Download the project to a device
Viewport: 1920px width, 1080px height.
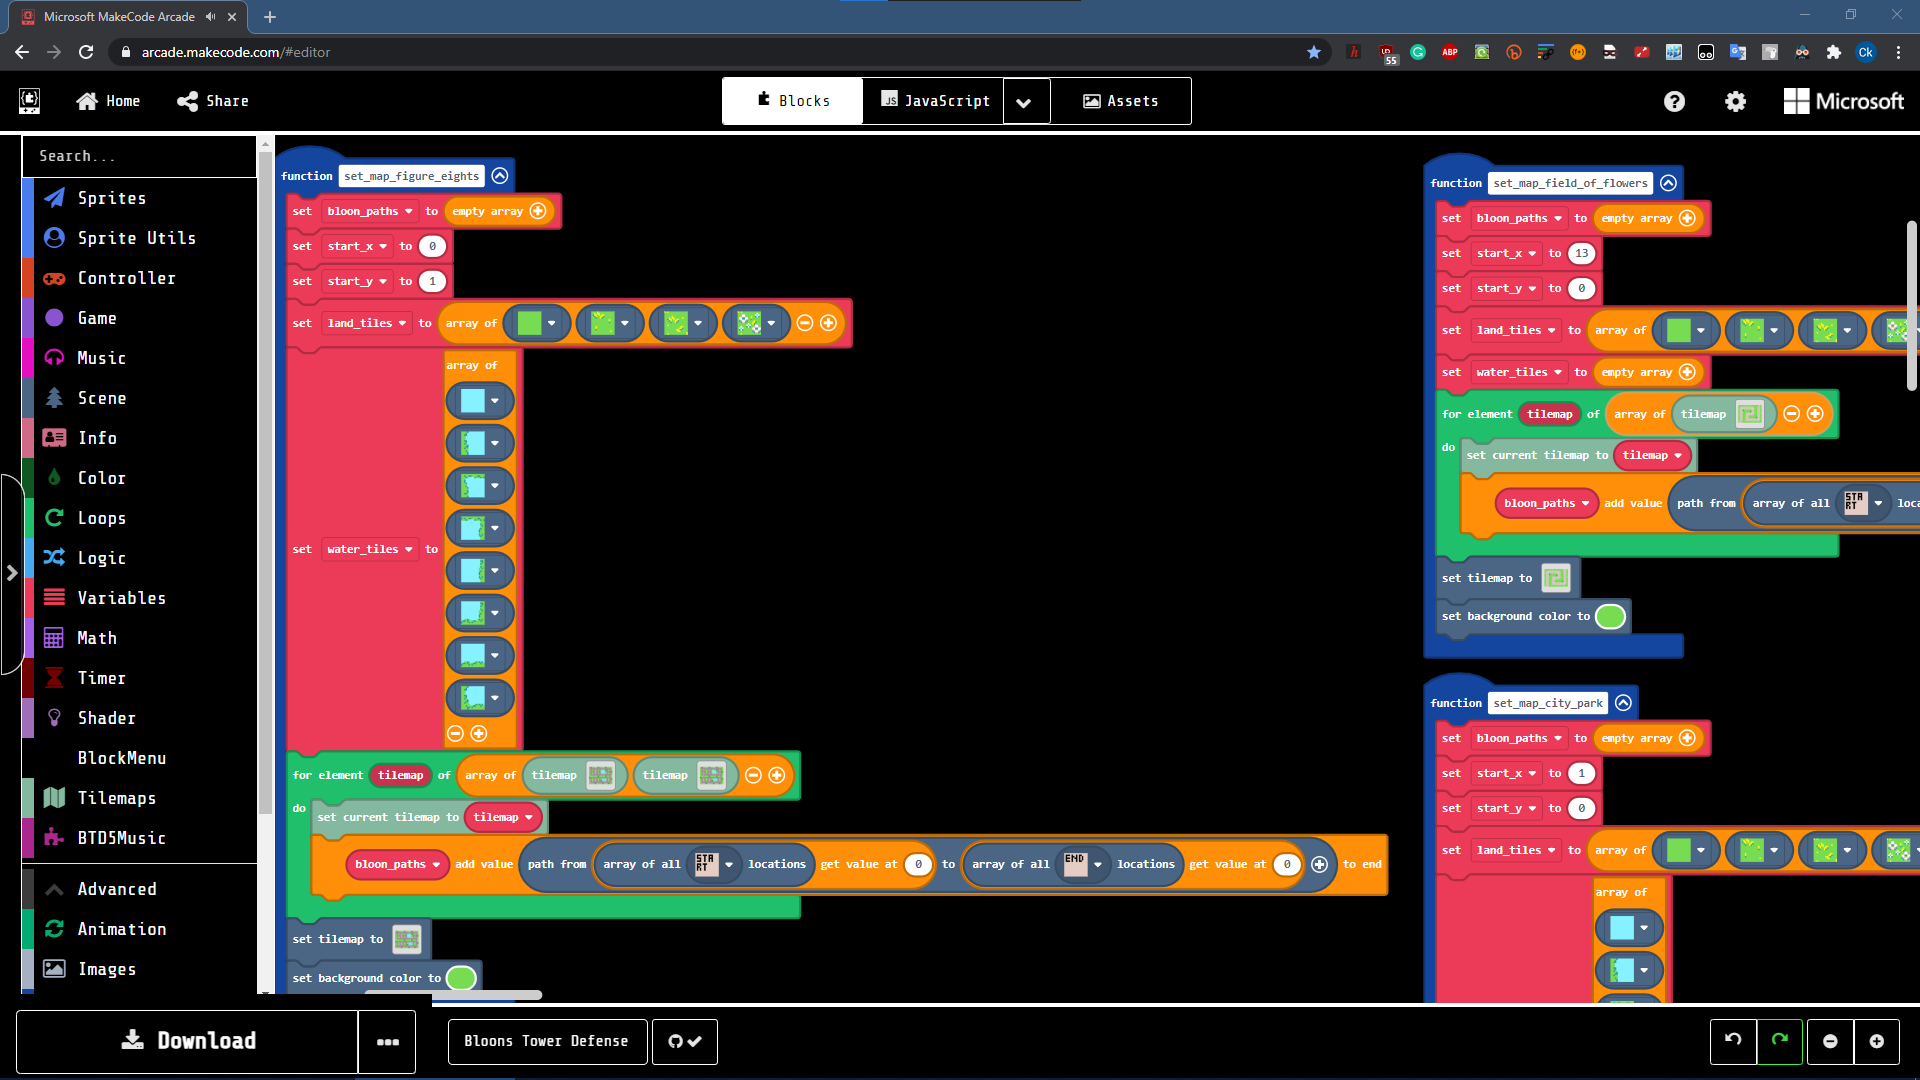186,1041
